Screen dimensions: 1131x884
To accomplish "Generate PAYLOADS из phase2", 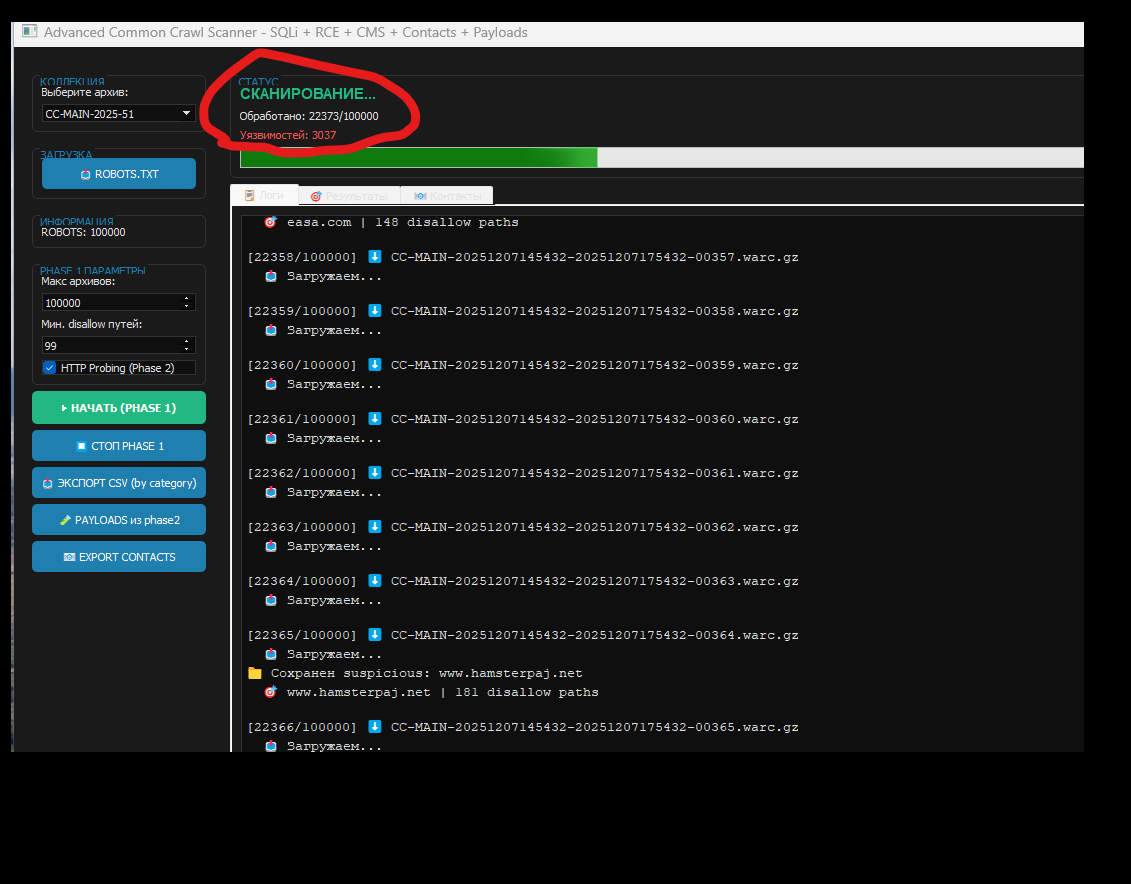I will click(x=119, y=520).
